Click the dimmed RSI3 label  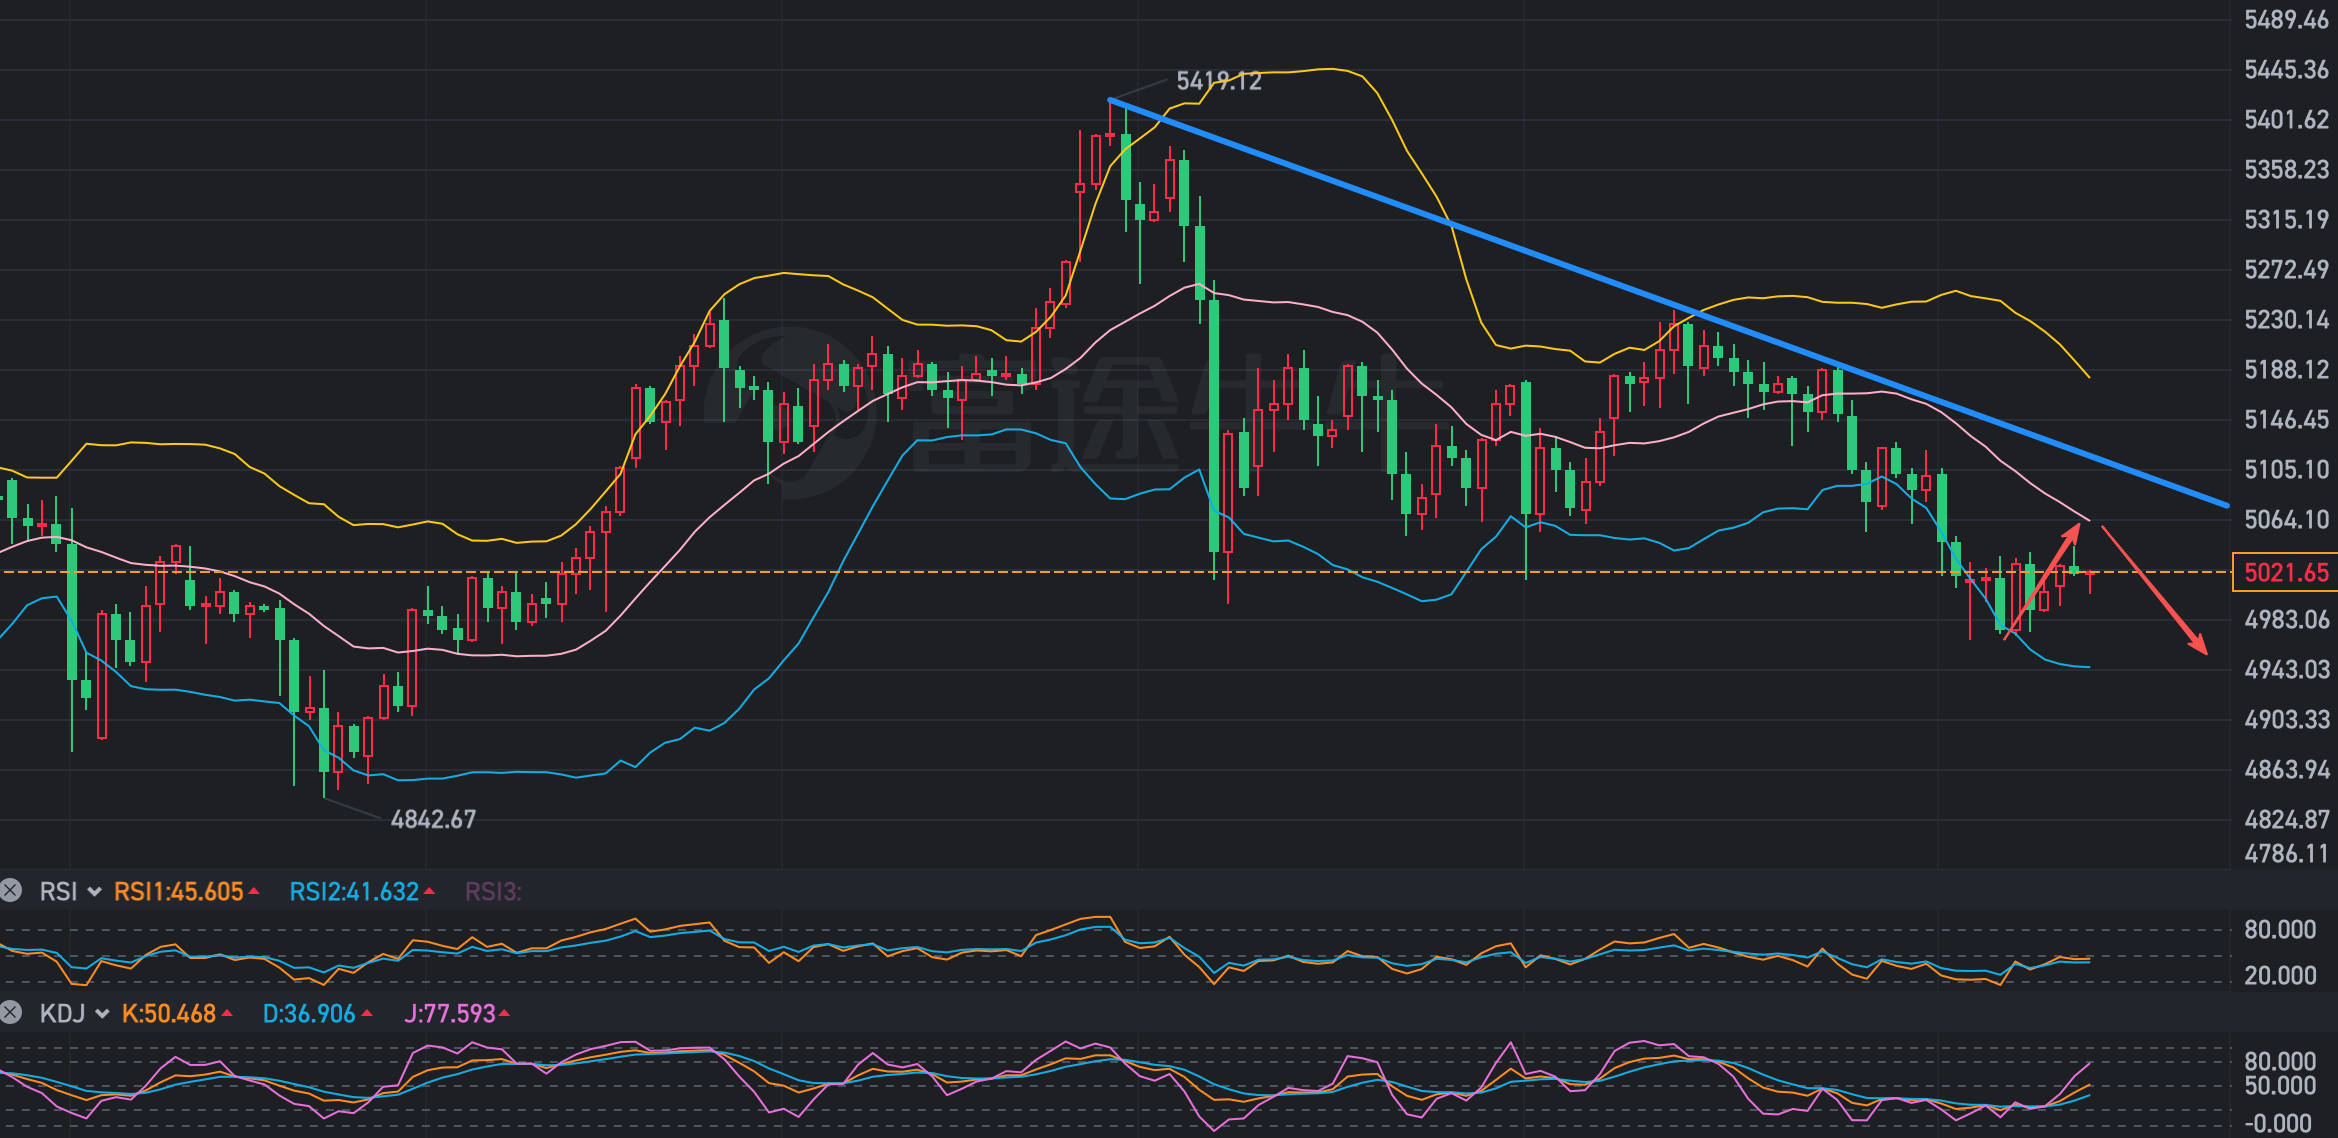coord(493,892)
